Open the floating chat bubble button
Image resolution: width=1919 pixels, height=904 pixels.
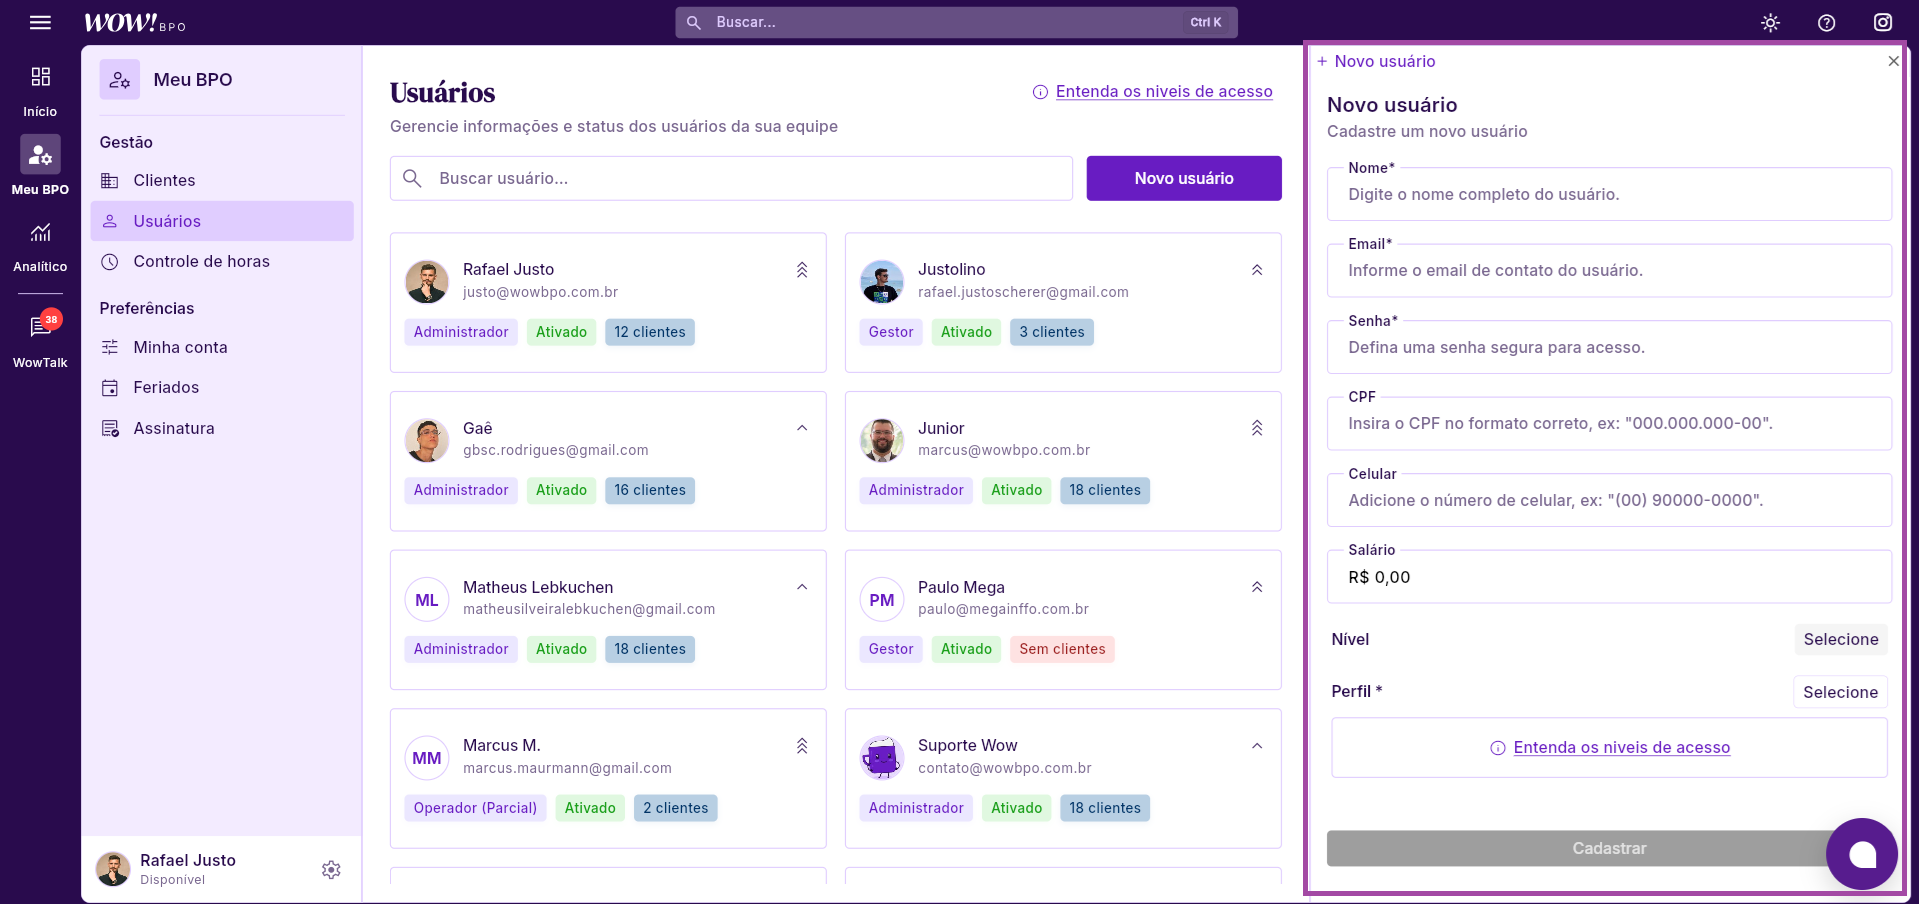(1861, 854)
